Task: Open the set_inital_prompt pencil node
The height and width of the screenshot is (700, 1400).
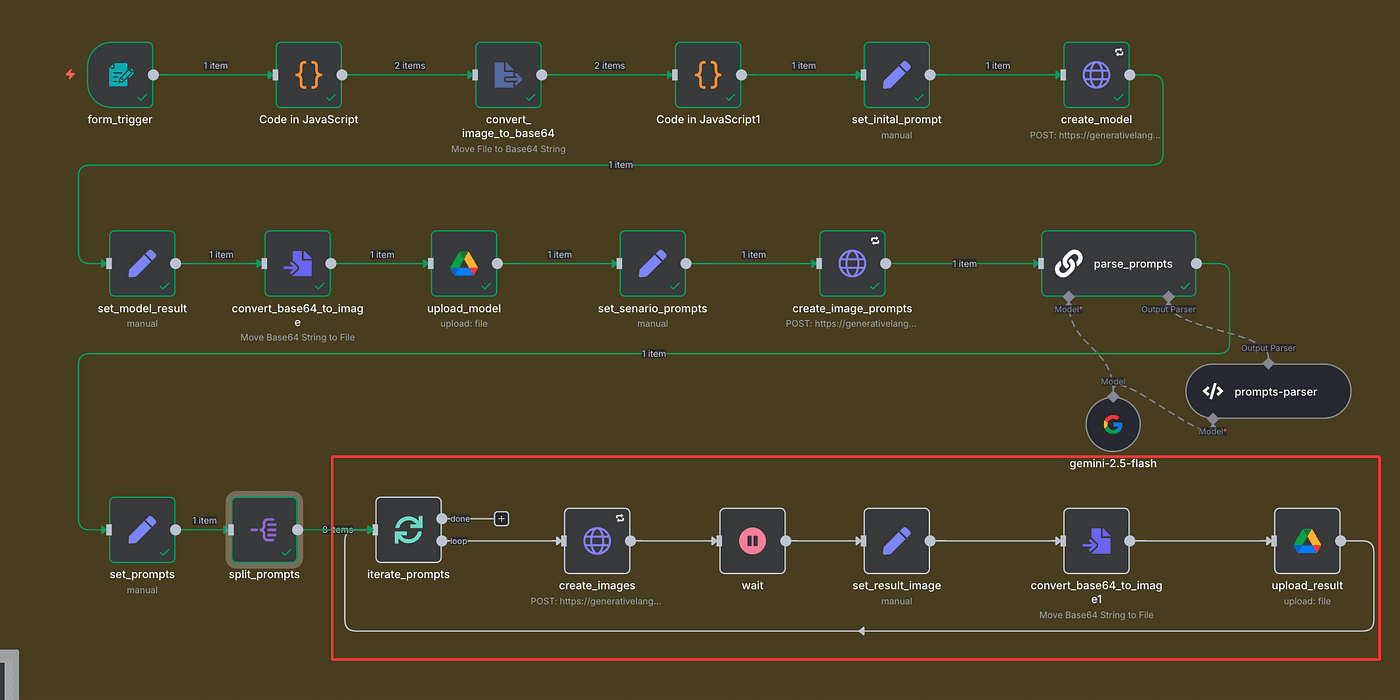Action: (897, 75)
